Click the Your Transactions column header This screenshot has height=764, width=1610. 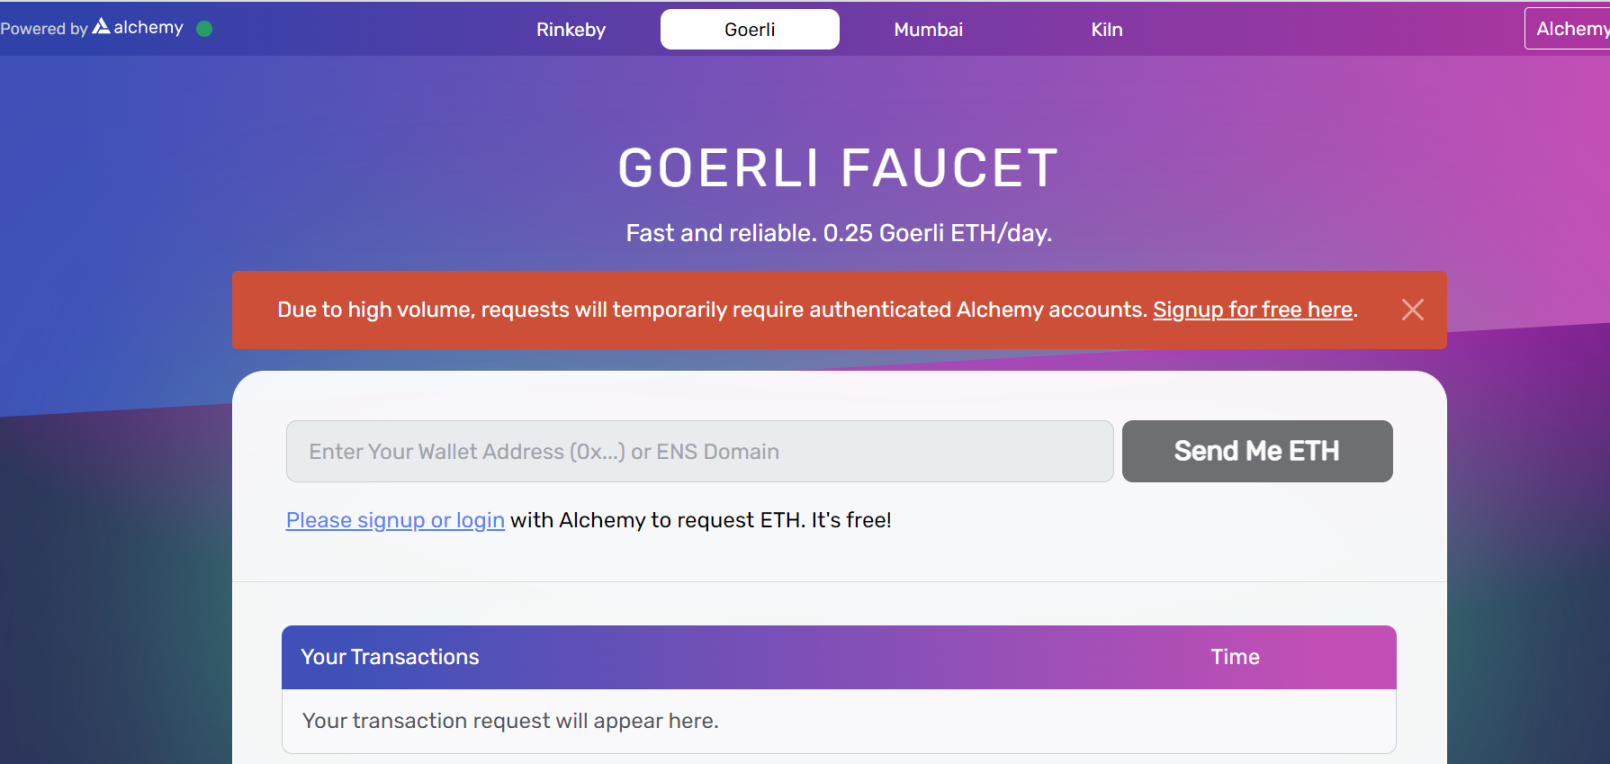390,657
